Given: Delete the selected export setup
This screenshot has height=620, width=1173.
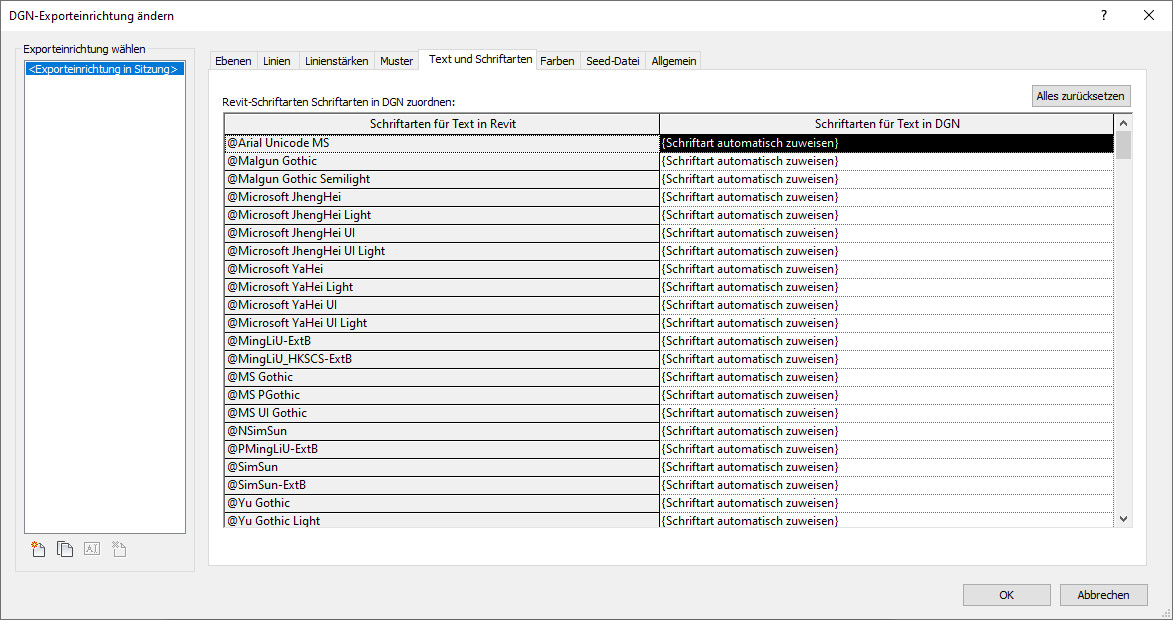Looking at the screenshot, I should pos(119,549).
